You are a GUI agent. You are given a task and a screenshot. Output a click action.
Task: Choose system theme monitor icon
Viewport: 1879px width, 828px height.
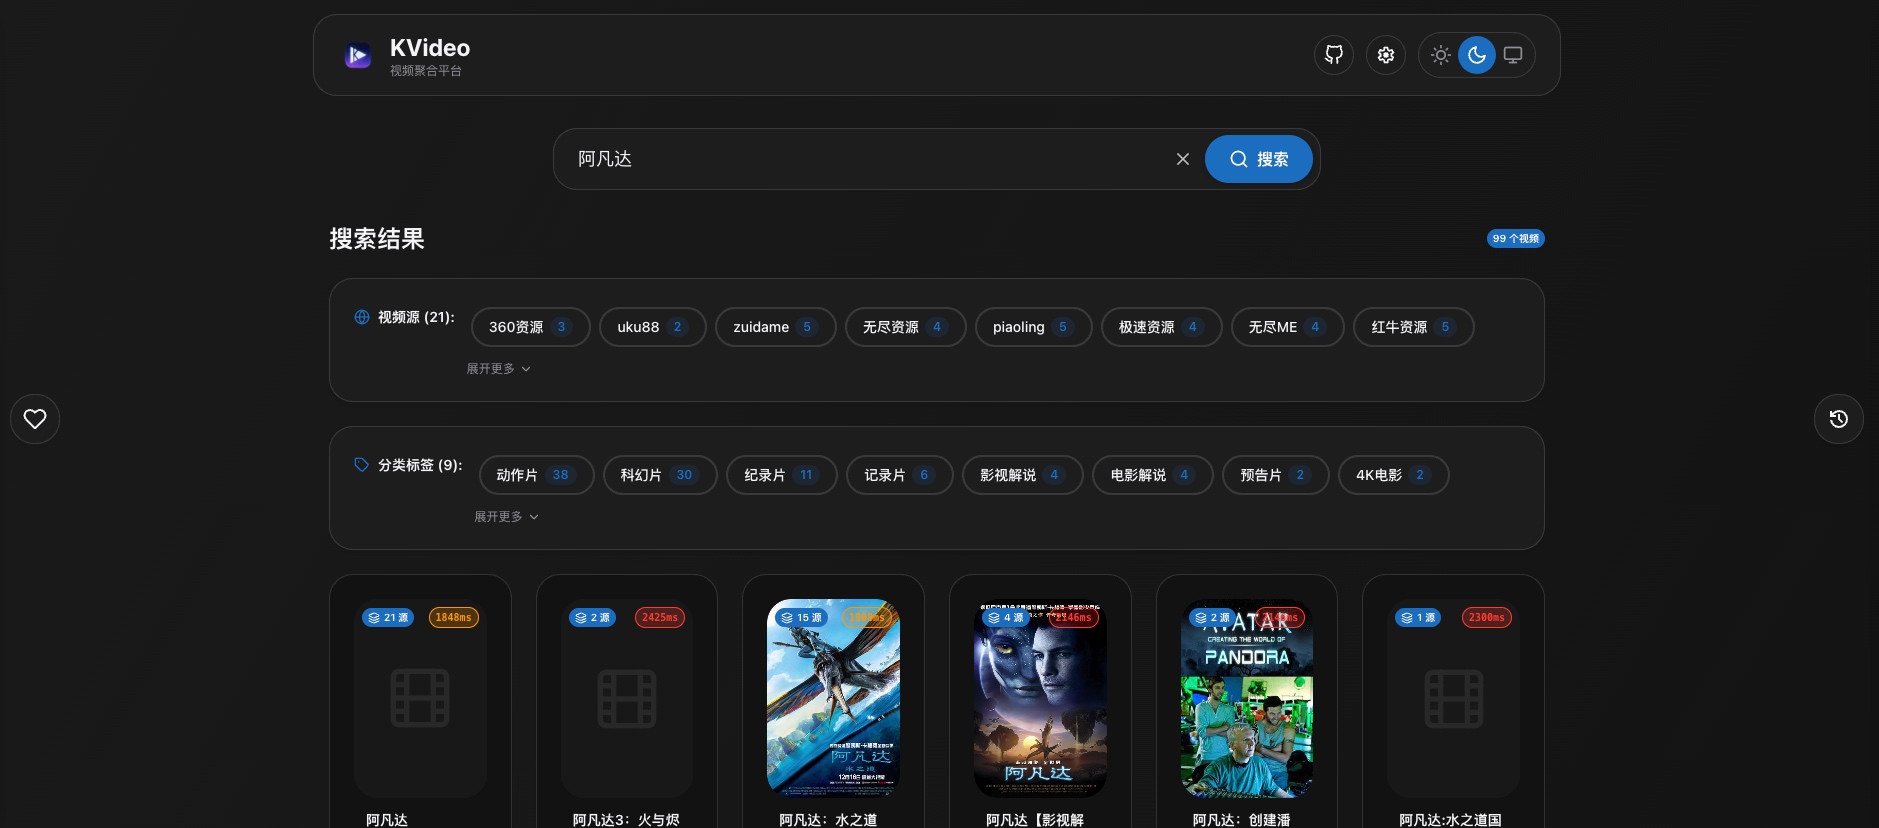pyautogui.click(x=1513, y=55)
